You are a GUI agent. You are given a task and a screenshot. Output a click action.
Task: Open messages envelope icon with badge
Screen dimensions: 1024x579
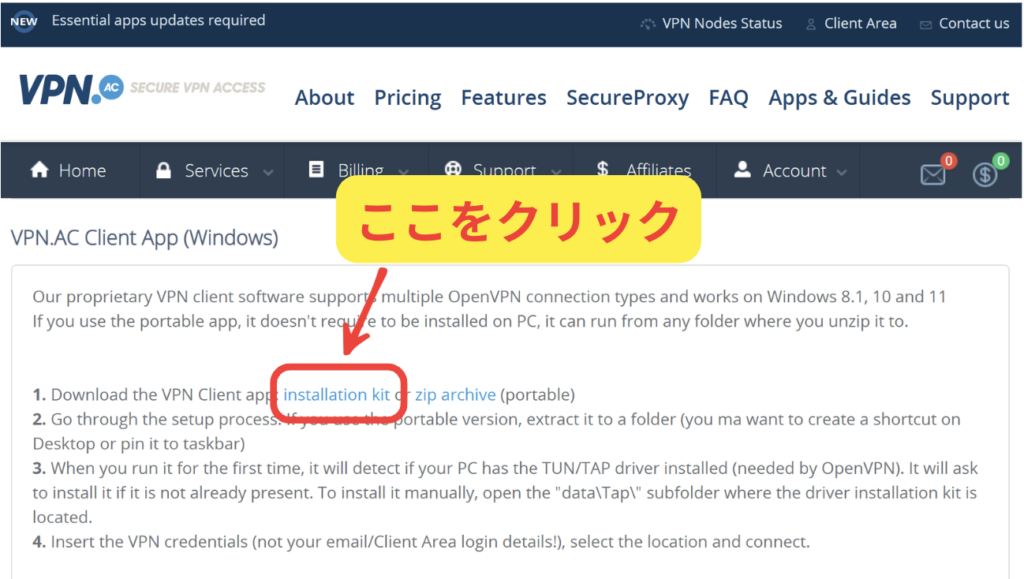(x=933, y=175)
